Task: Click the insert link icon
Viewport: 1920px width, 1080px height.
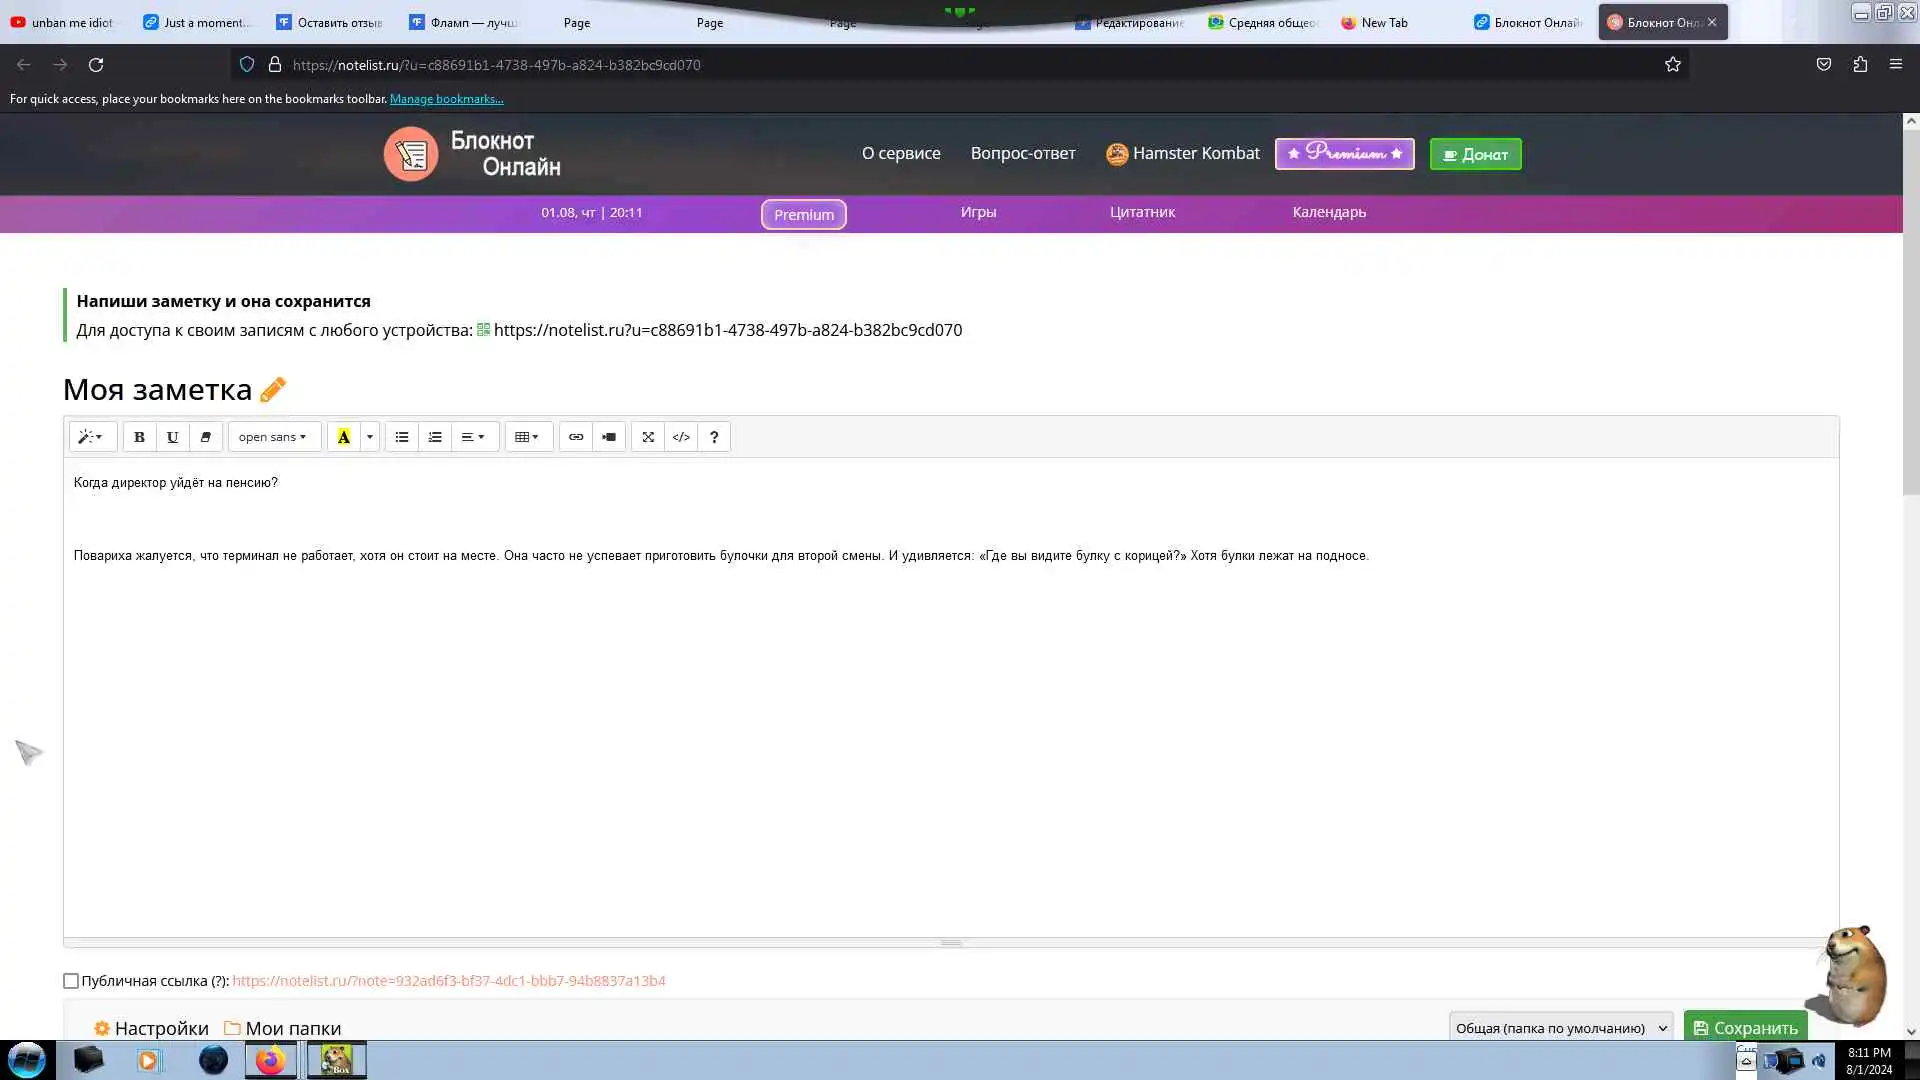Action: (x=576, y=437)
